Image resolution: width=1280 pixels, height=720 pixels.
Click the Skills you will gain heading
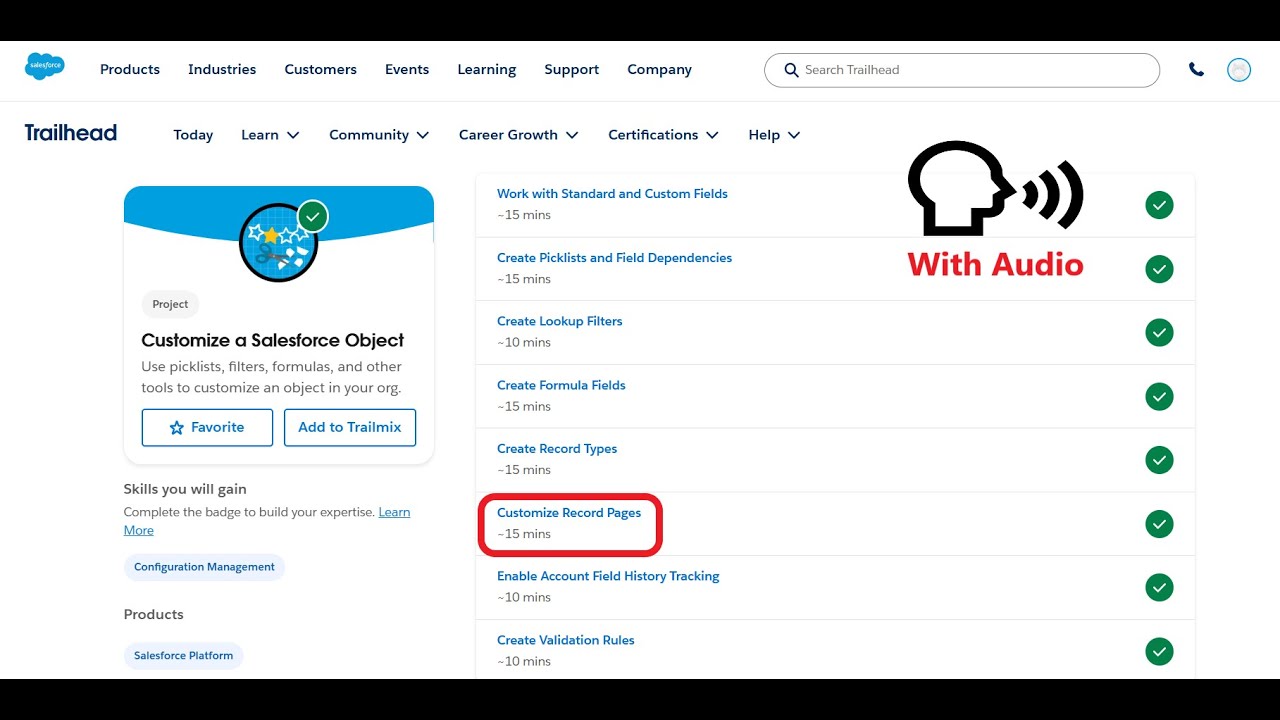[185, 489]
